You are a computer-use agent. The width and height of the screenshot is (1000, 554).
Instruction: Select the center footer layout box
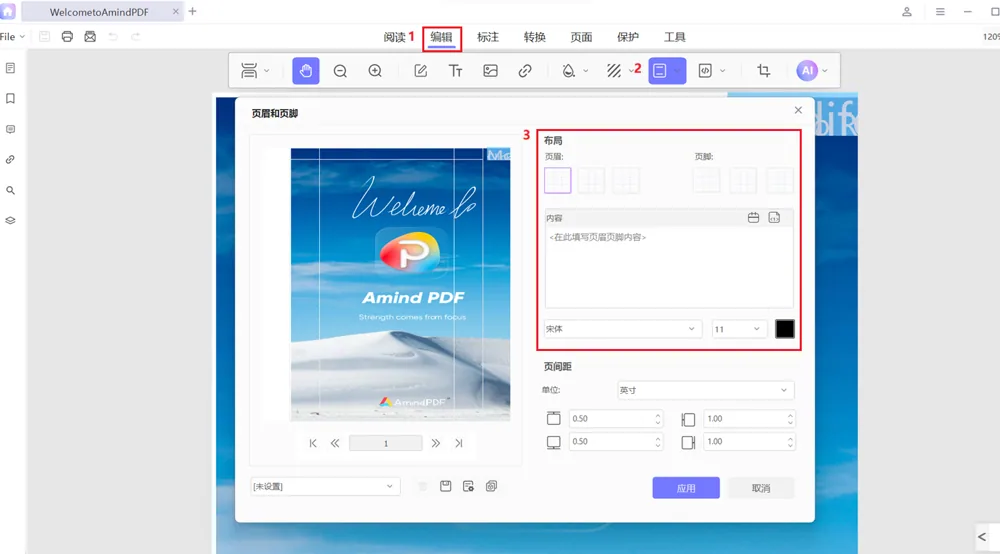click(x=743, y=180)
